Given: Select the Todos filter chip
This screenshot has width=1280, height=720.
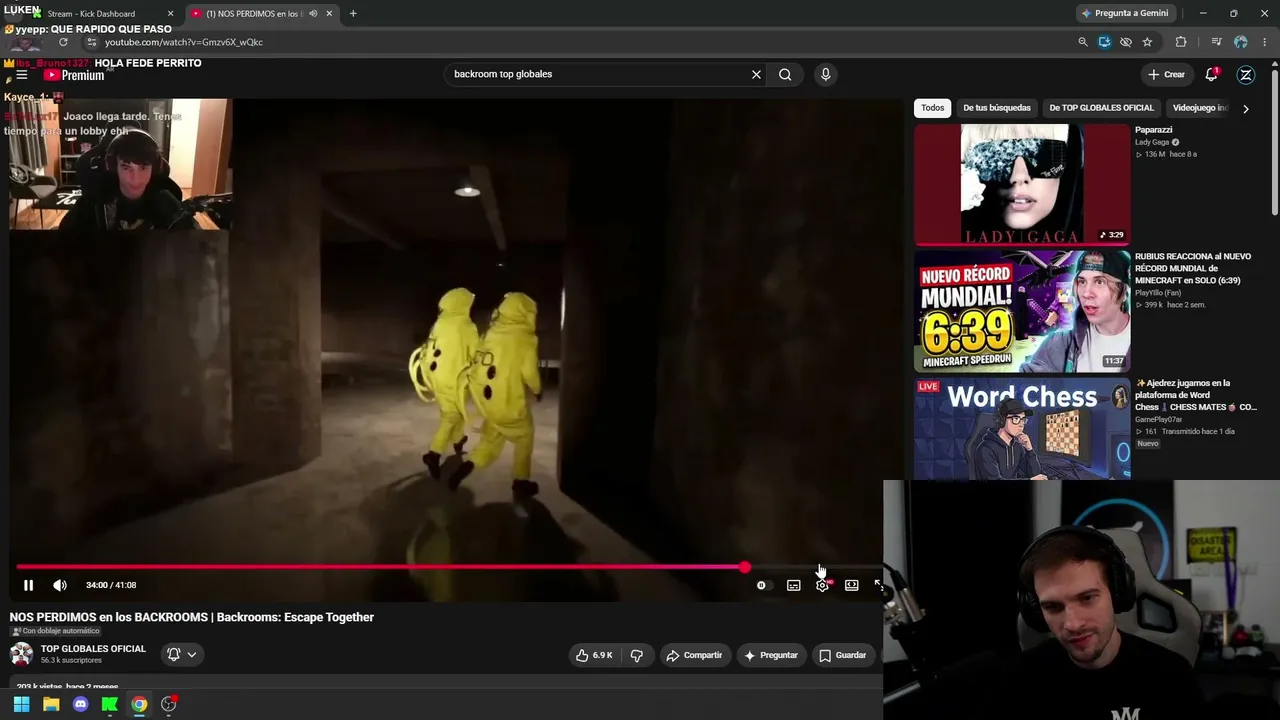Looking at the screenshot, I should click(933, 108).
